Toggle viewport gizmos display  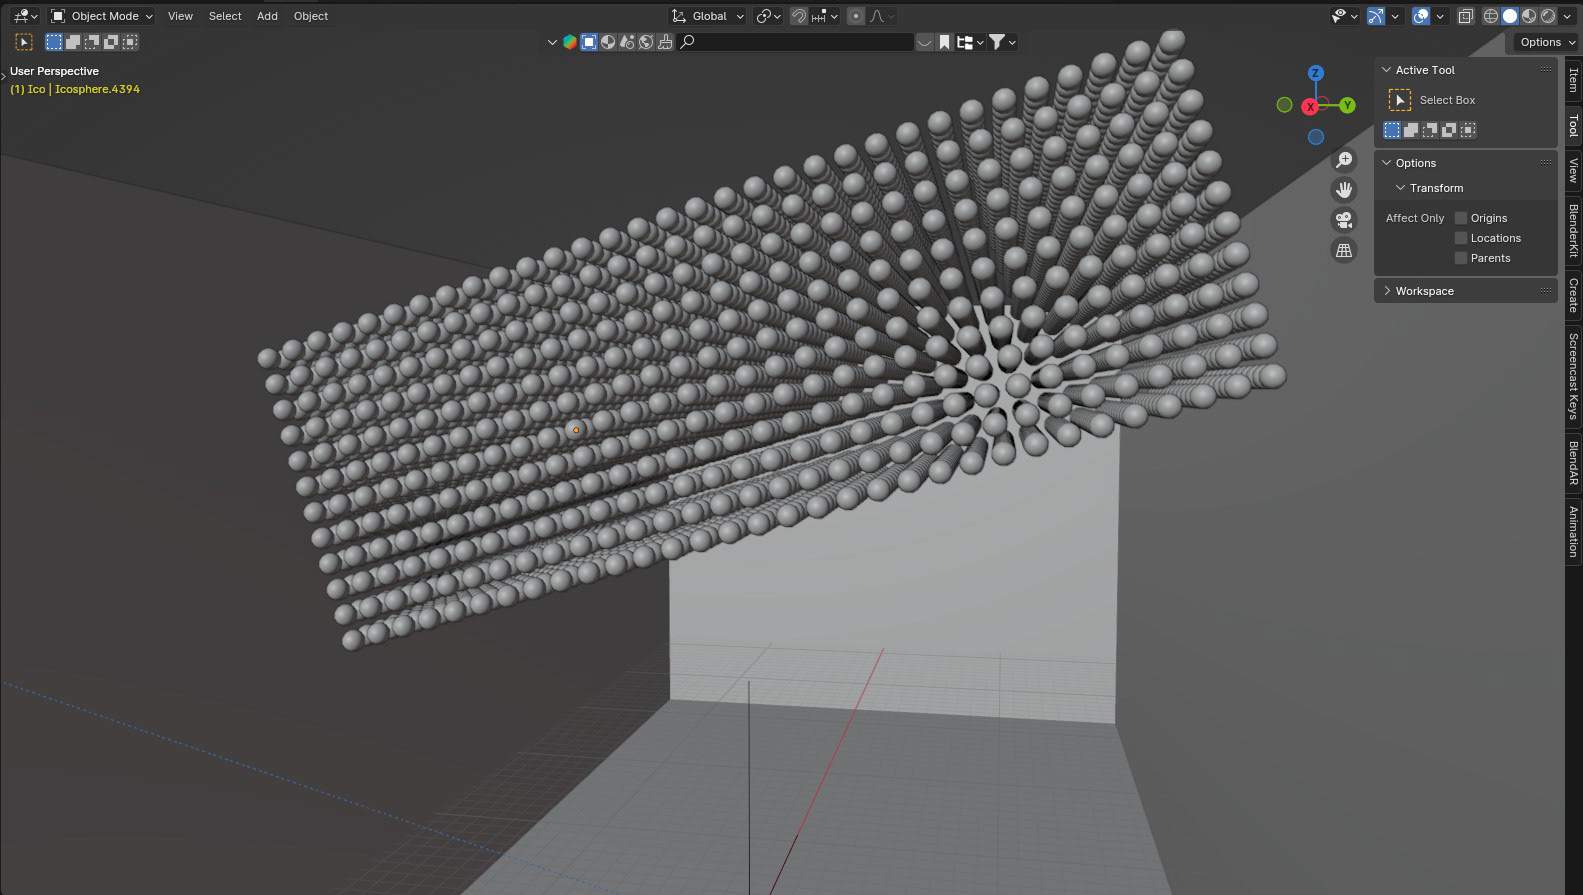click(x=1376, y=16)
